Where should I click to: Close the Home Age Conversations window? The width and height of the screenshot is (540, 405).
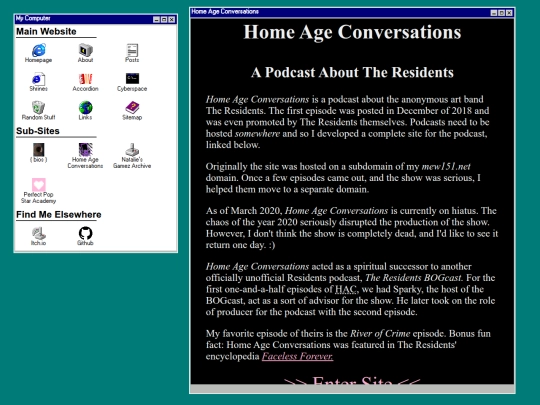pyautogui.click(x=509, y=13)
